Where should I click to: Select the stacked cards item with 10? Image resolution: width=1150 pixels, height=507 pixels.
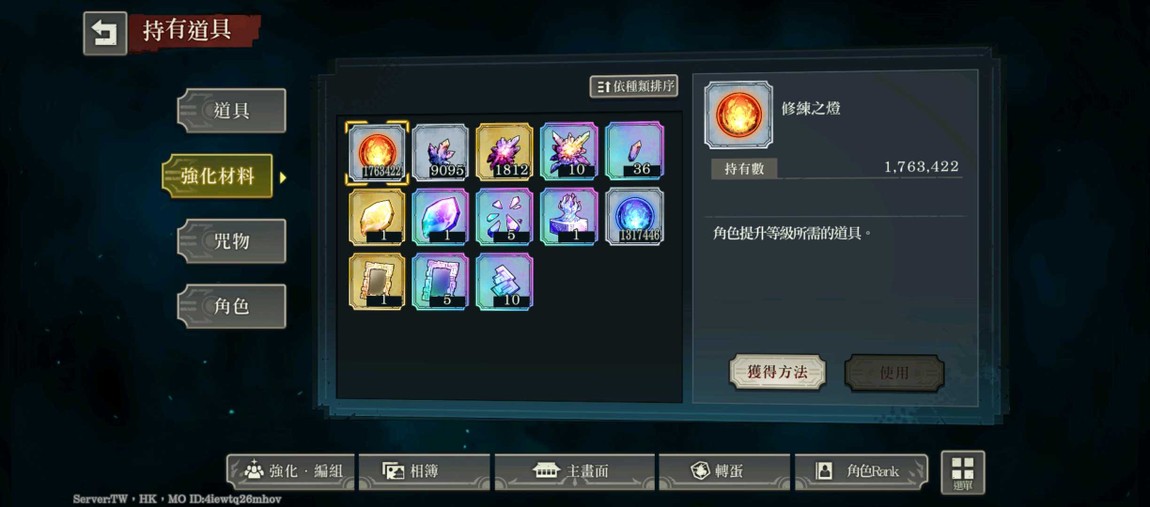[x=505, y=281]
